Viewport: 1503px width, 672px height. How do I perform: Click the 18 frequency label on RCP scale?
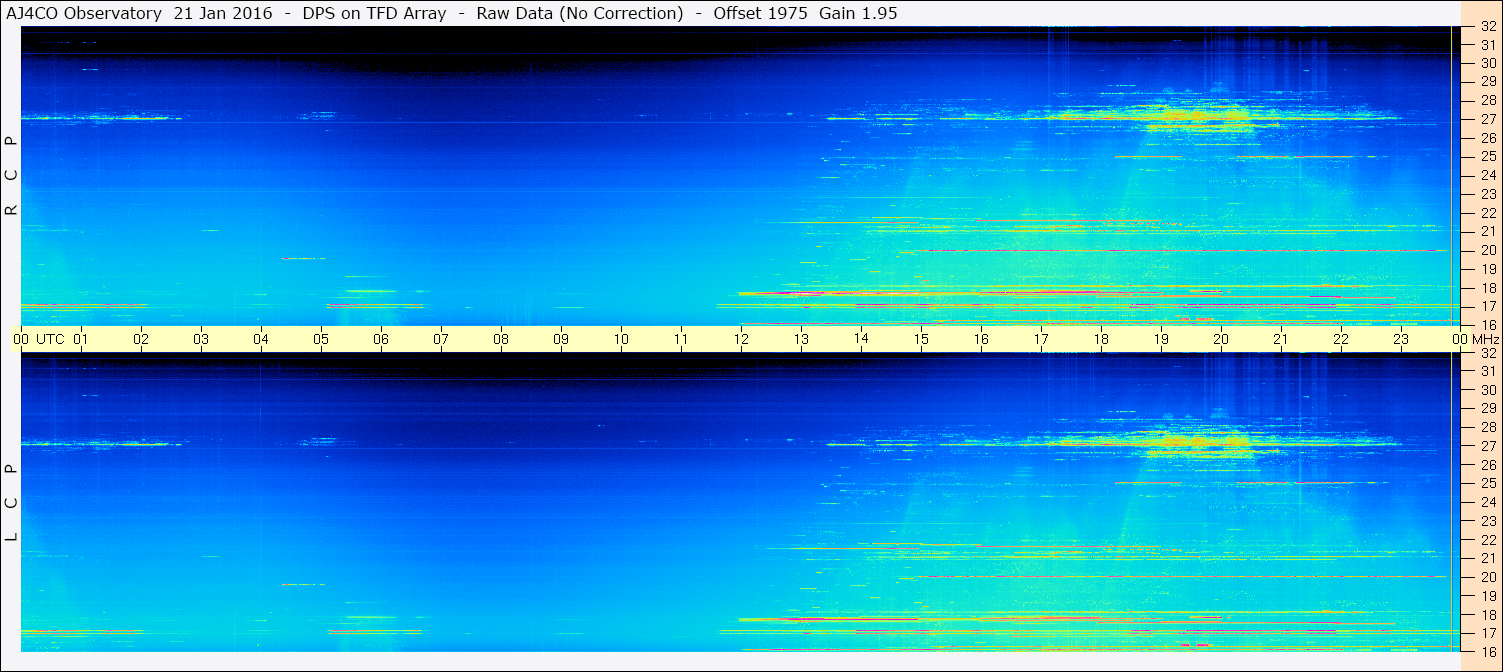(1487, 287)
